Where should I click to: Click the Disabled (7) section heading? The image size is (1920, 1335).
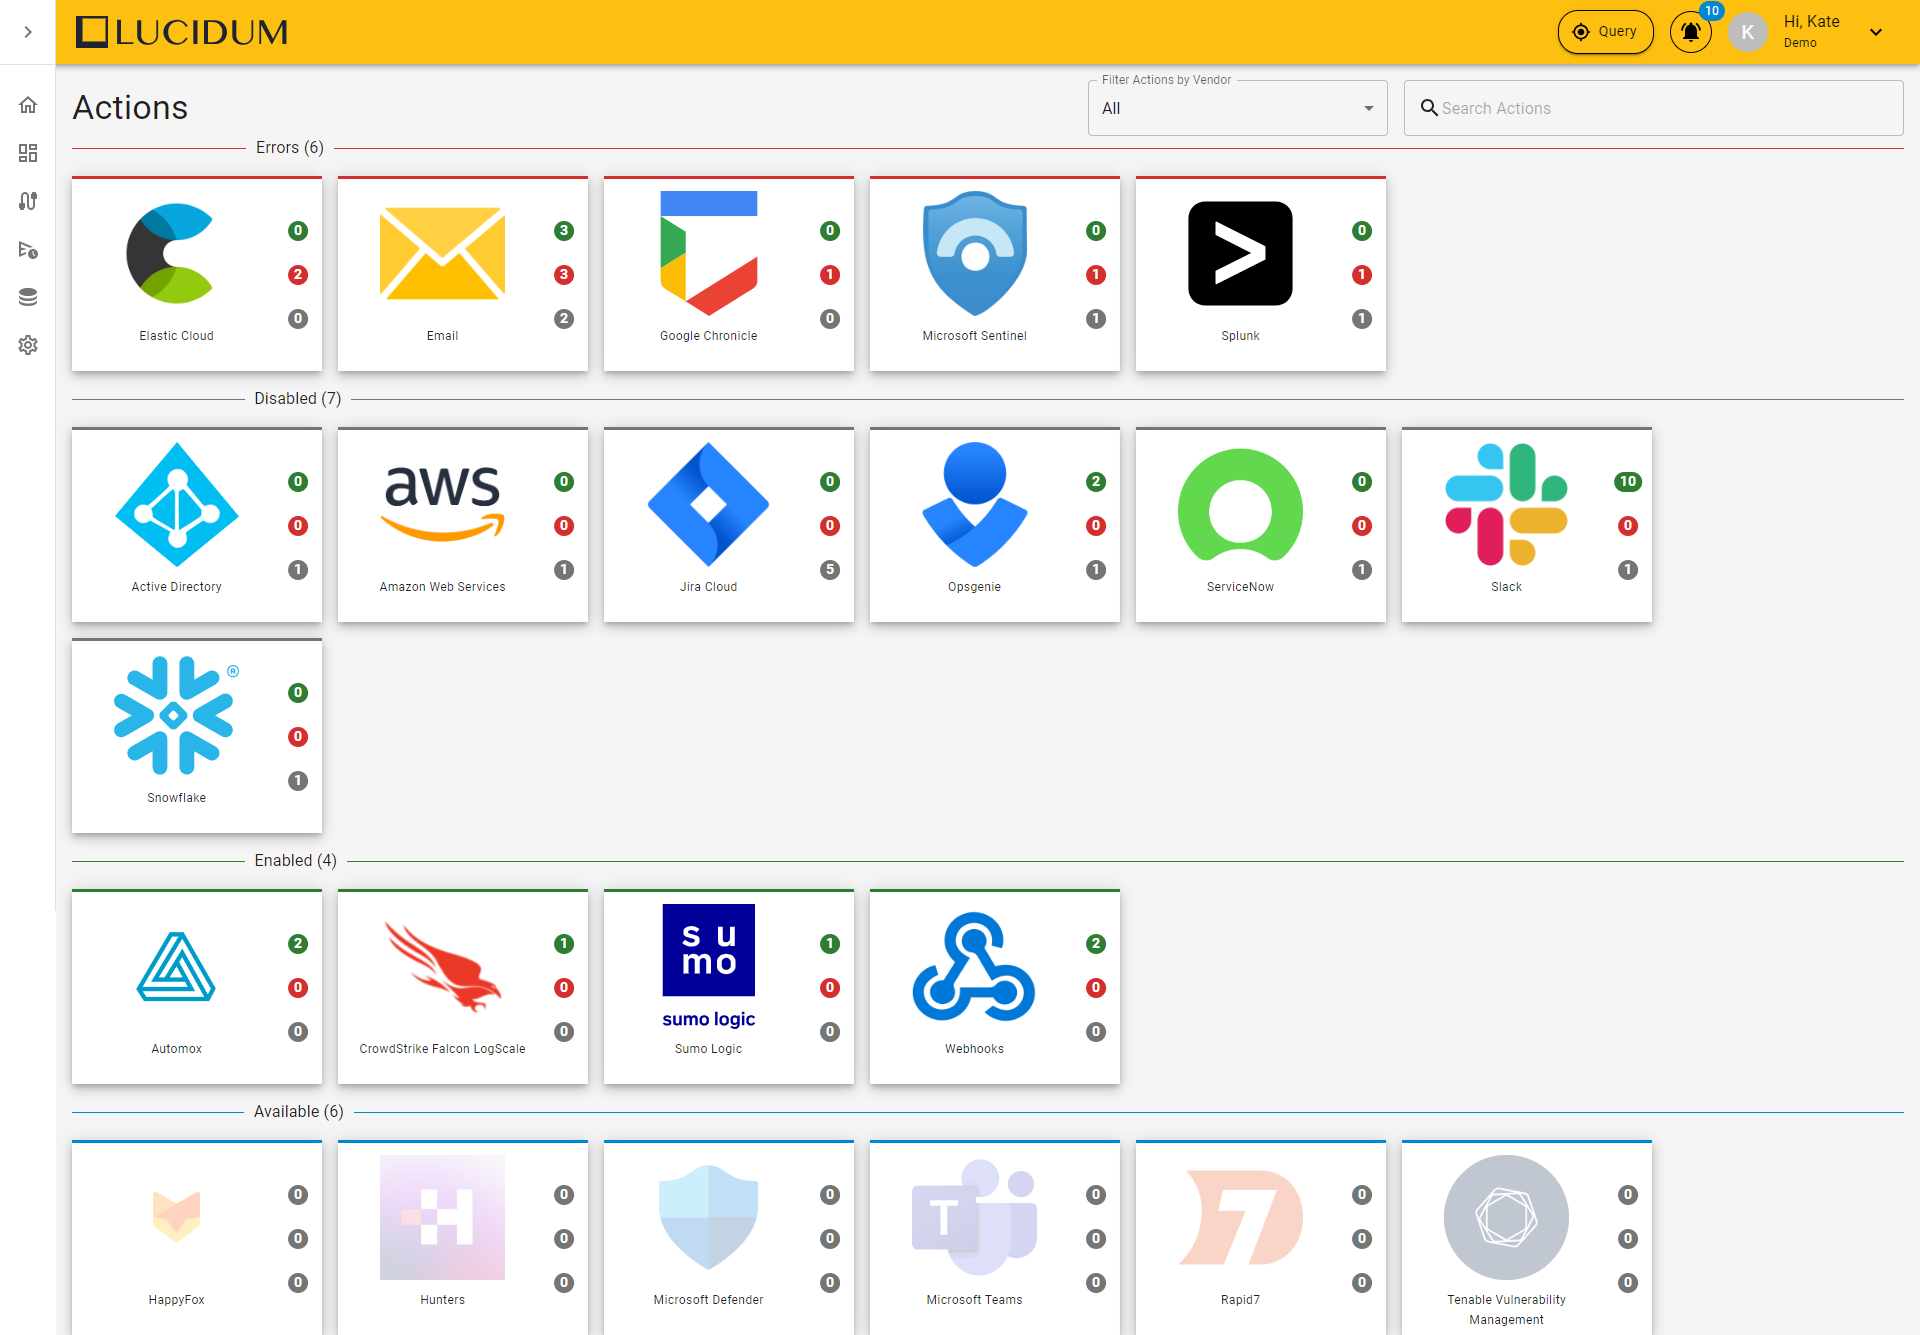(x=298, y=399)
